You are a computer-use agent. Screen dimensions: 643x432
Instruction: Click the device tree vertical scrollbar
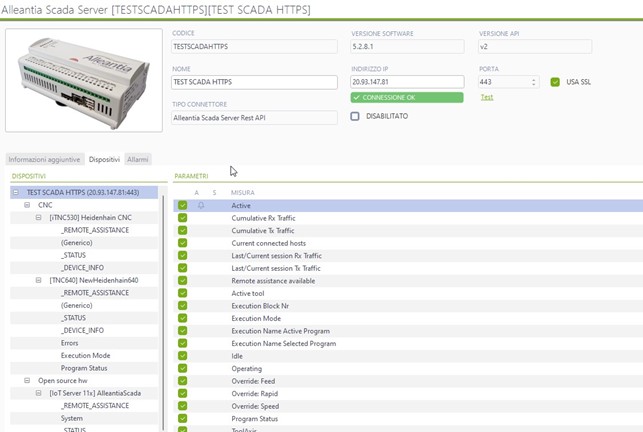(x=164, y=312)
